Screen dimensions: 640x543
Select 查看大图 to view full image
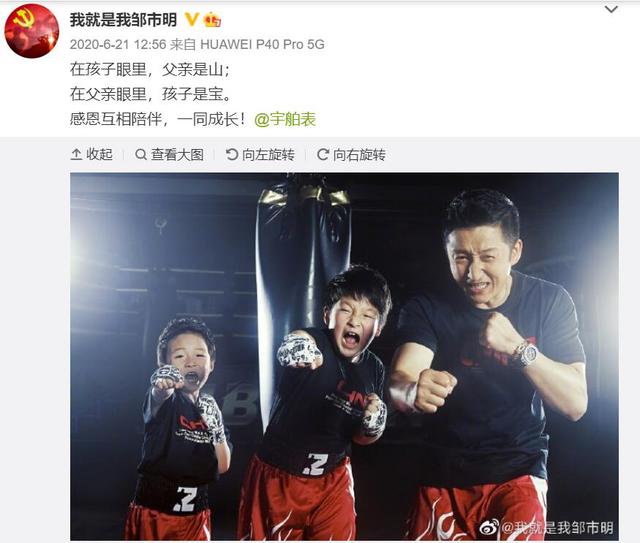169,154
